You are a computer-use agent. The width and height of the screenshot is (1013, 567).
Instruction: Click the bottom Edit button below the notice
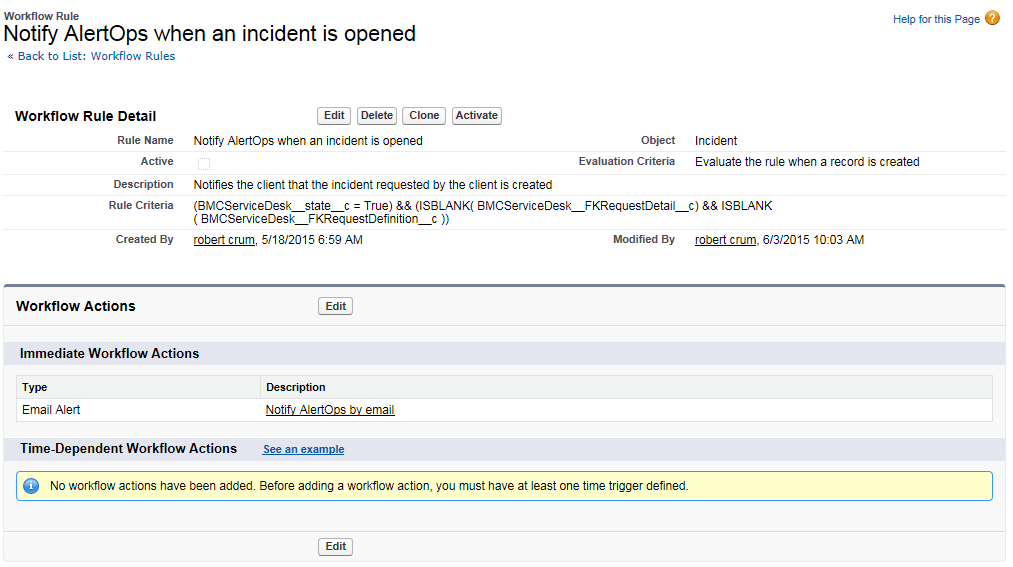[x=335, y=547]
